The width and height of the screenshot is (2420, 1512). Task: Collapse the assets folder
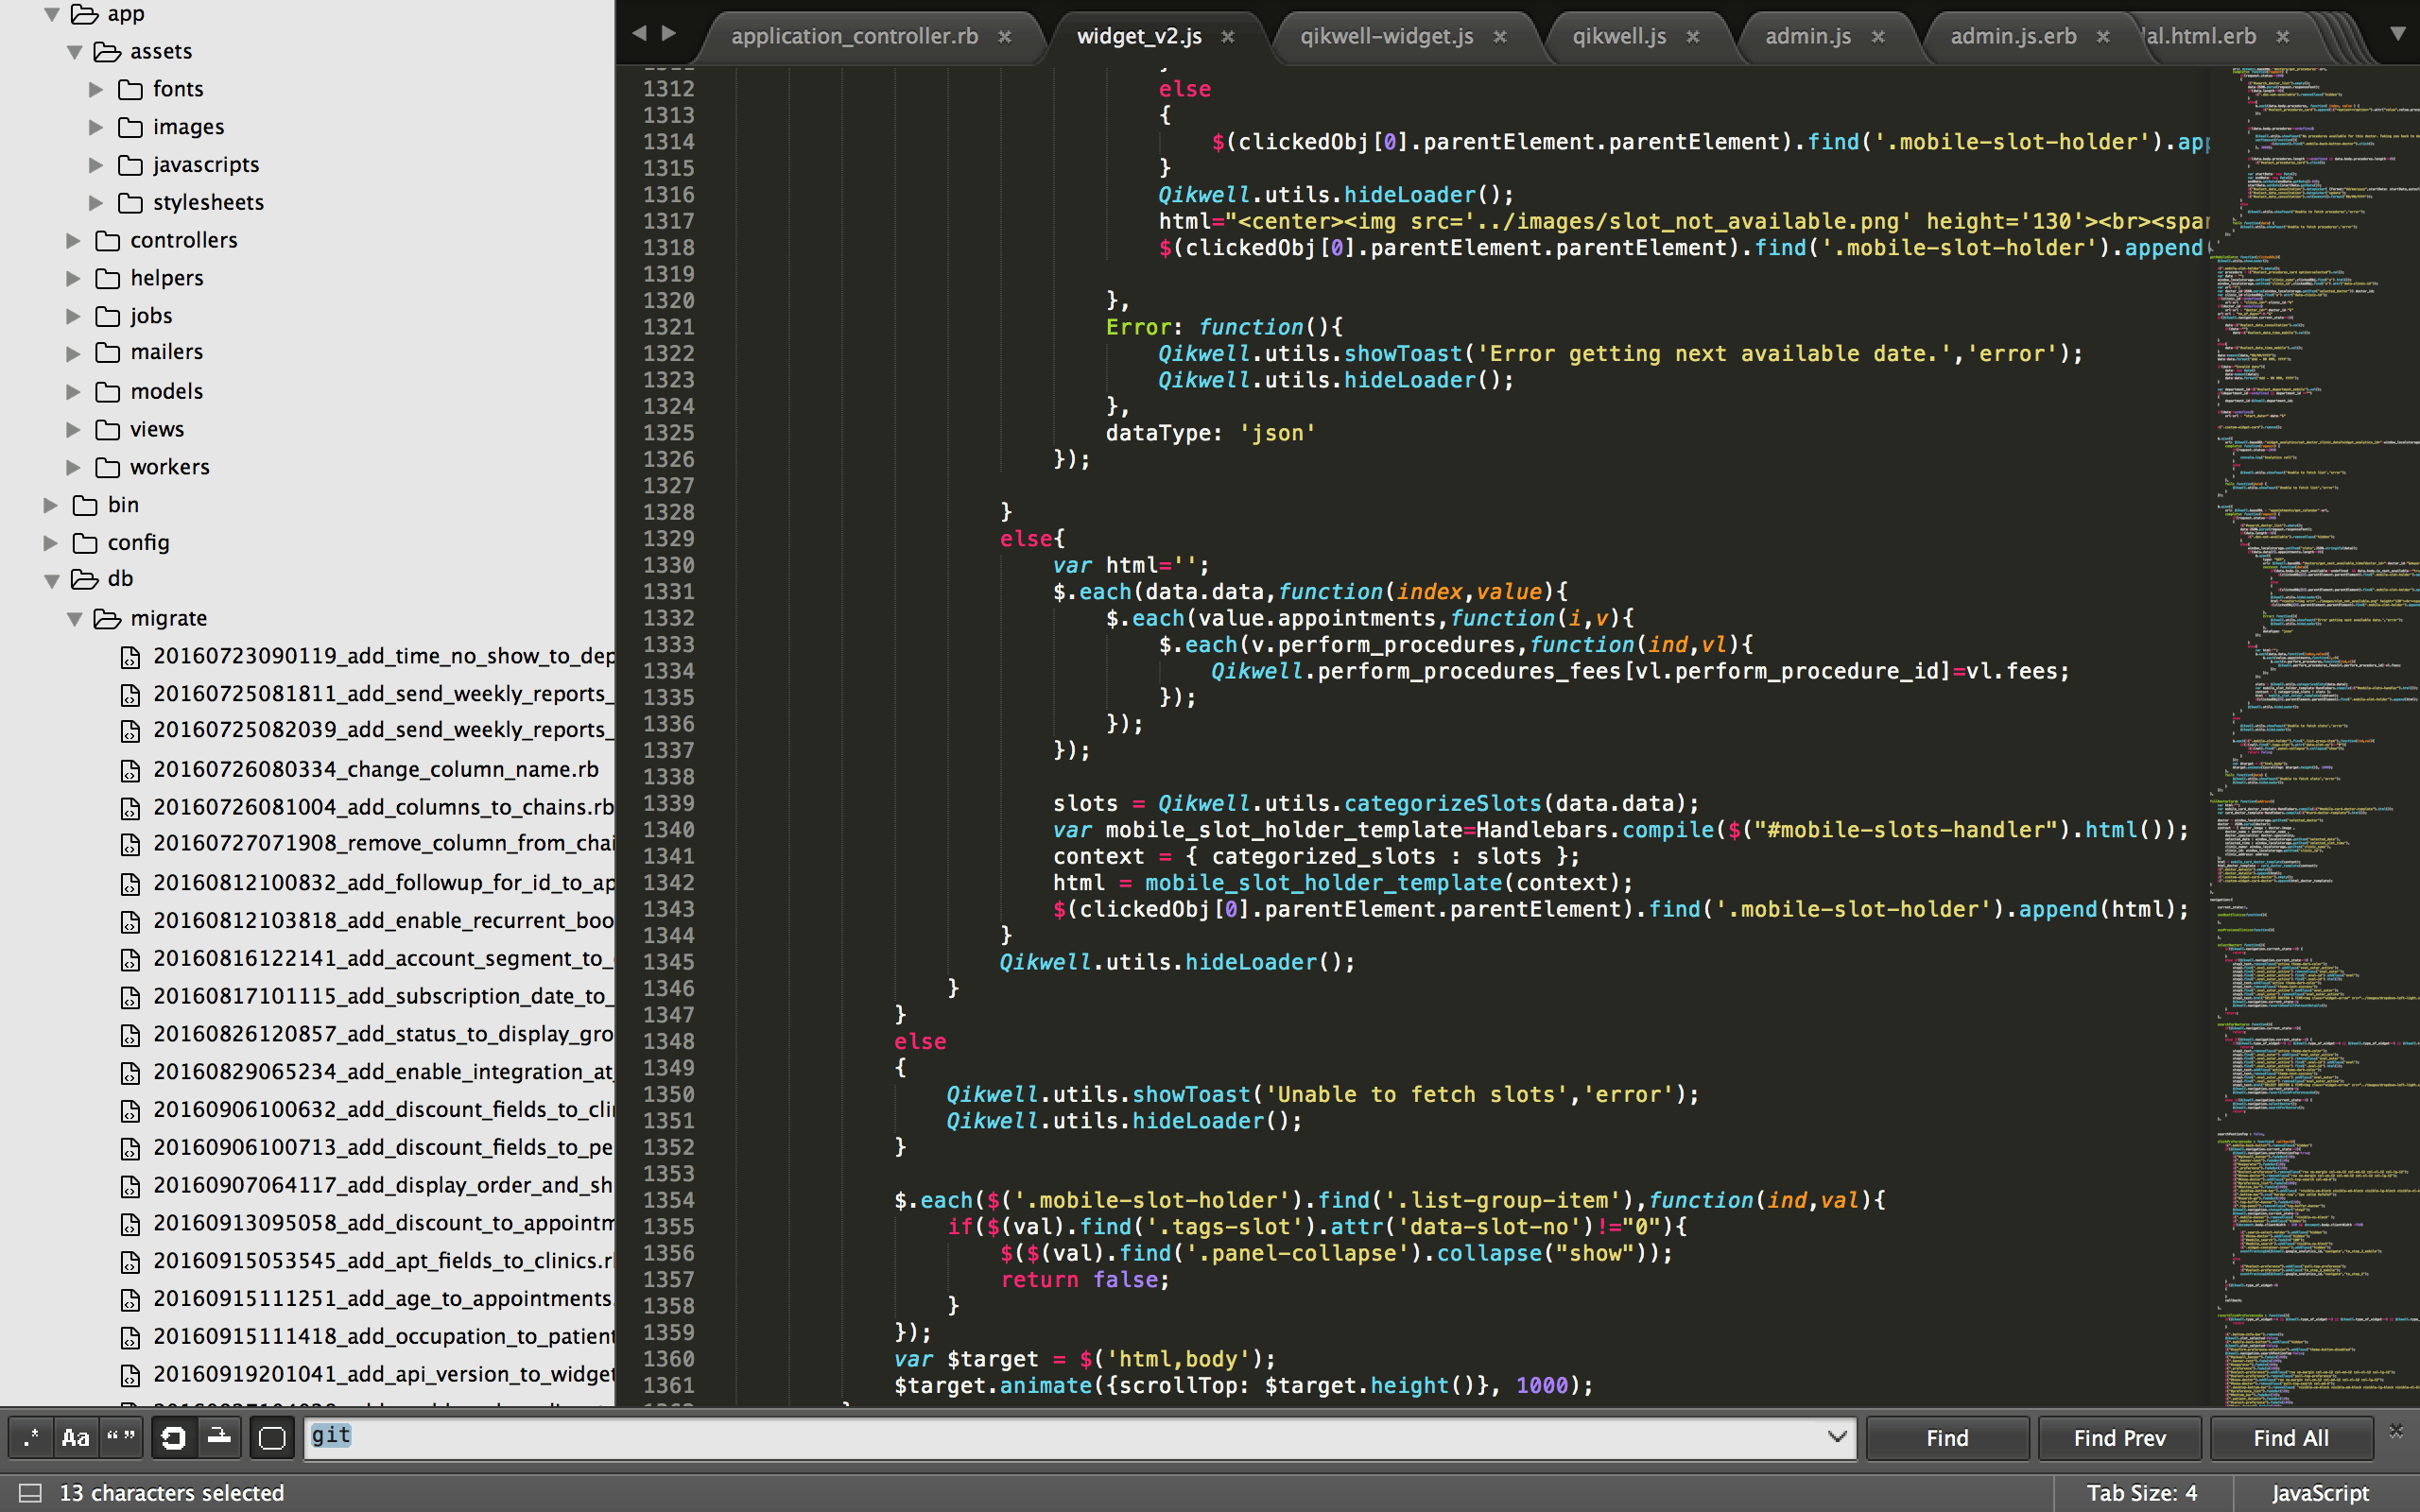click(x=74, y=52)
